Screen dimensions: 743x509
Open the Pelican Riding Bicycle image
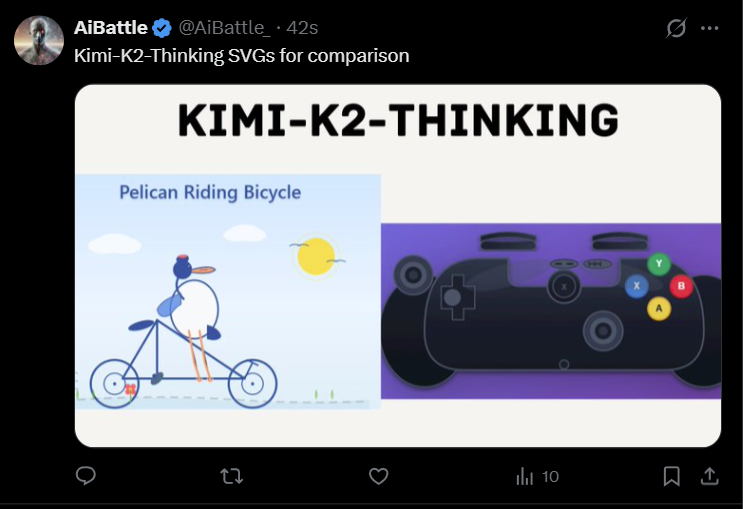pyautogui.click(x=228, y=291)
